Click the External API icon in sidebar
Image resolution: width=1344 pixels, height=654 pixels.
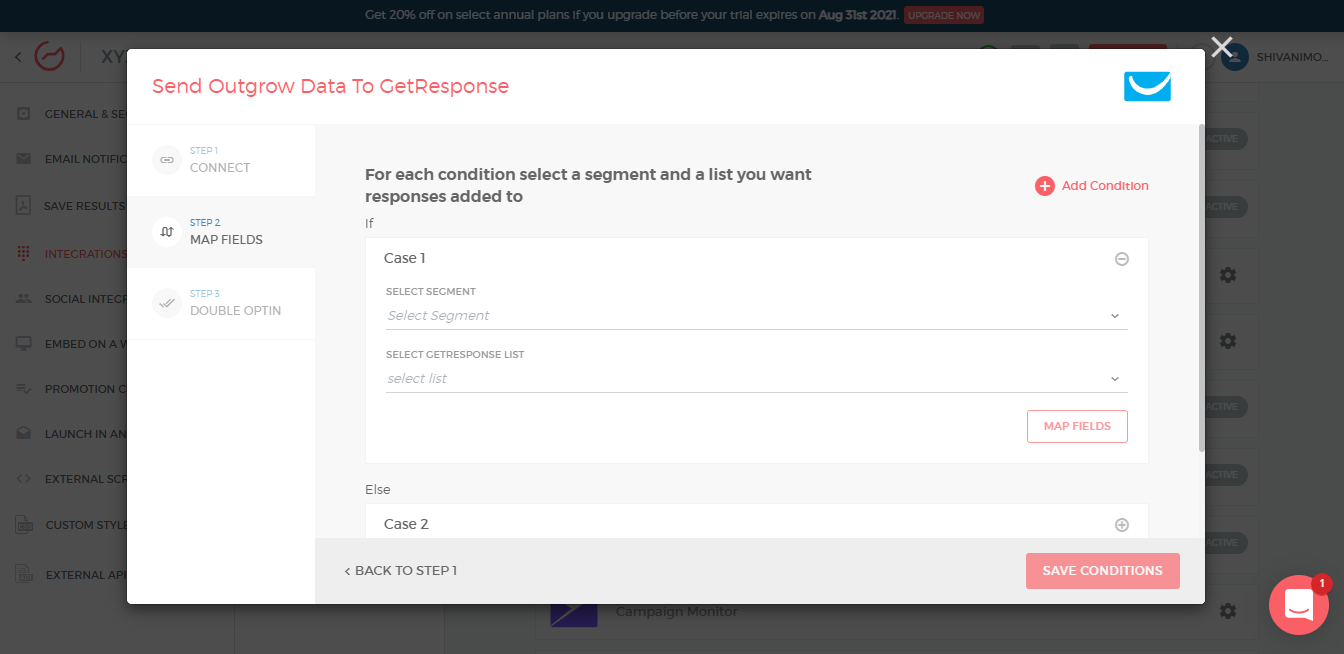click(24, 574)
